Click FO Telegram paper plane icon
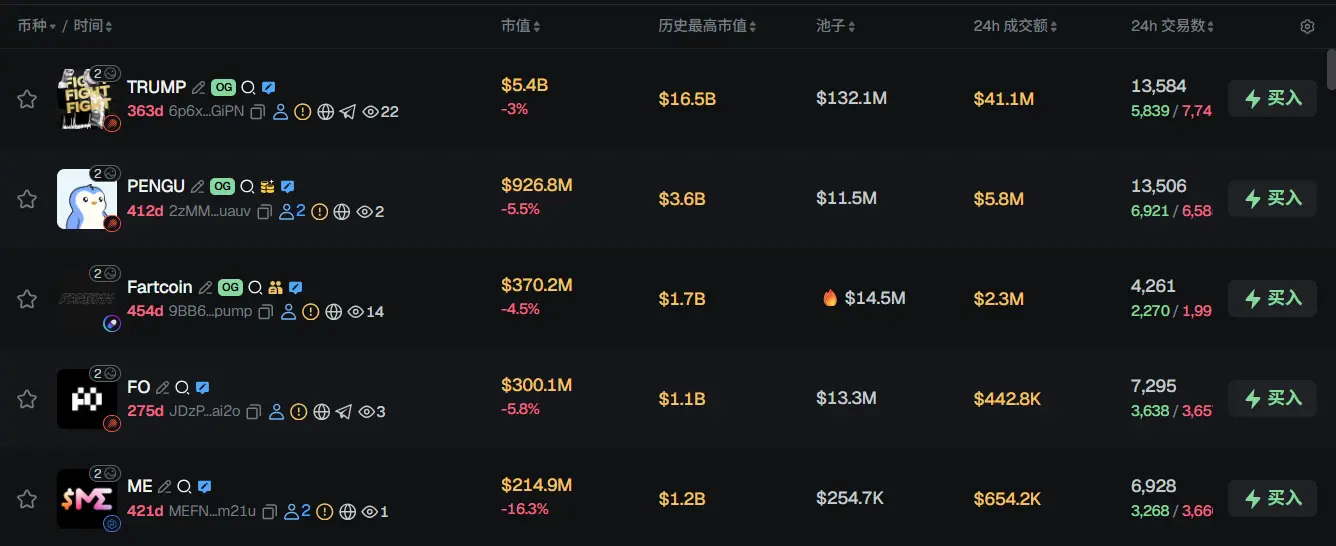 (x=343, y=412)
